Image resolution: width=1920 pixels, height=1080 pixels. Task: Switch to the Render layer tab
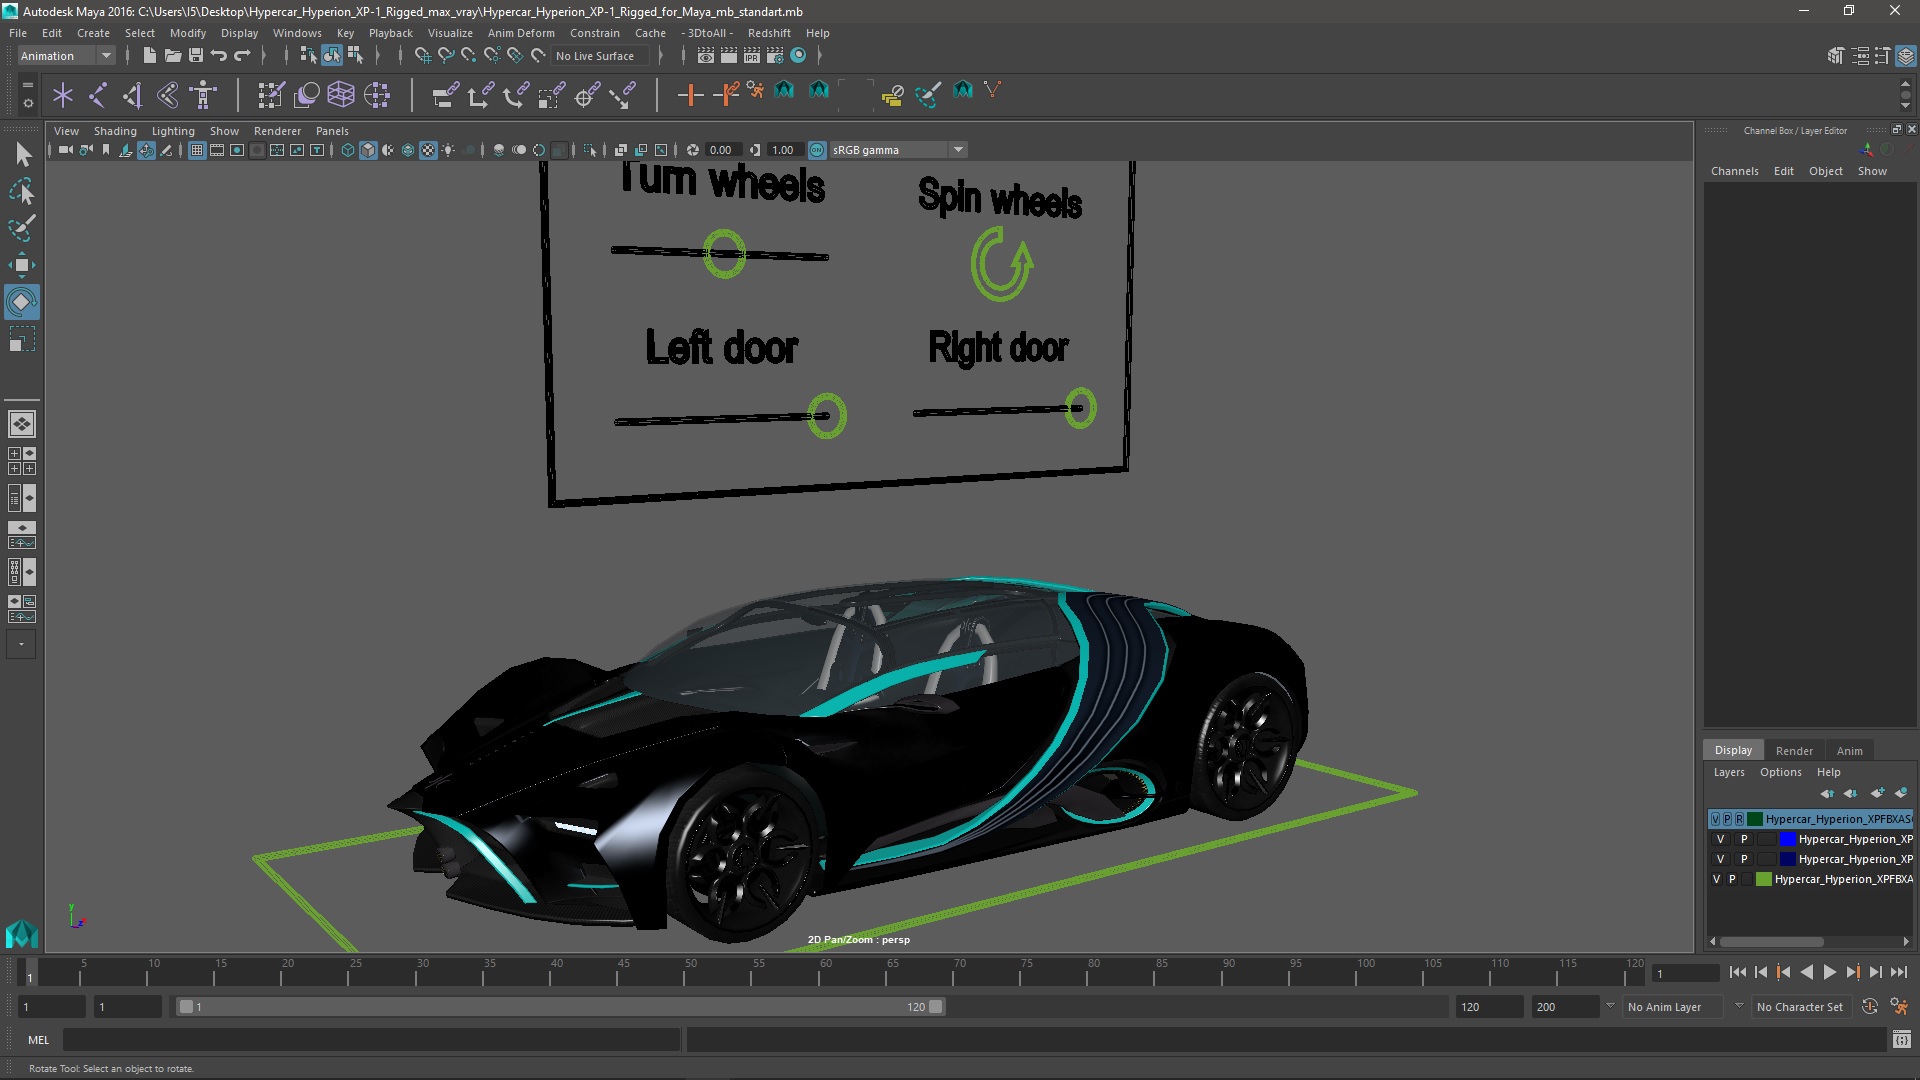(1793, 750)
